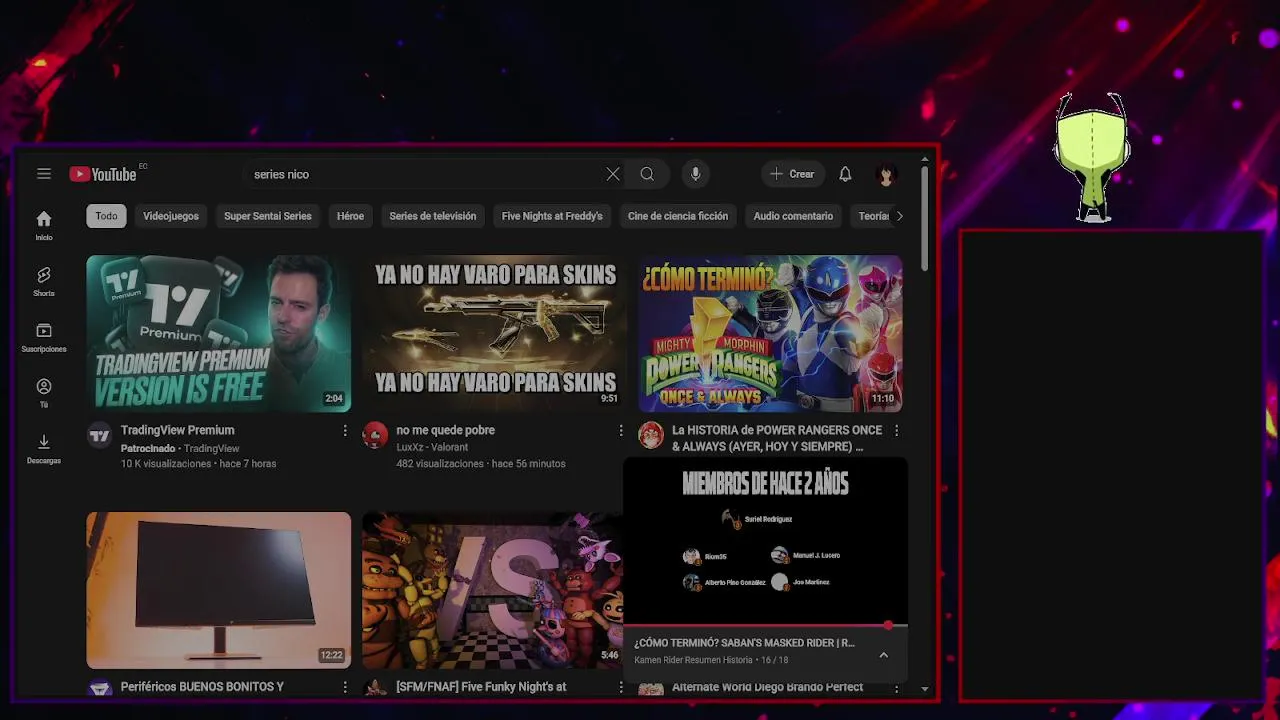Open the notifications bell

pos(845,174)
